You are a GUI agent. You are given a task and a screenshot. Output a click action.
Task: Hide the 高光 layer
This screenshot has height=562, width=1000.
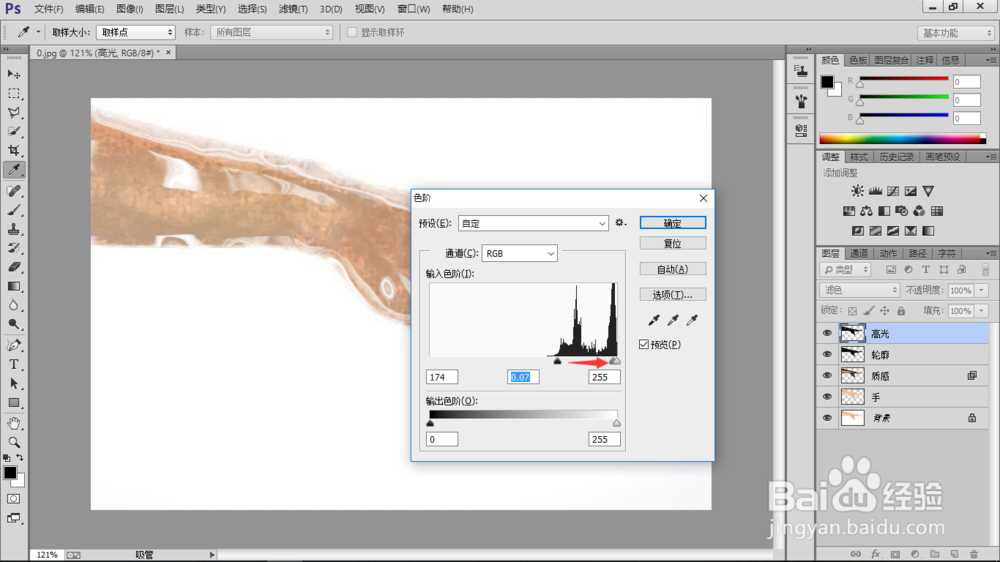coord(827,333)
